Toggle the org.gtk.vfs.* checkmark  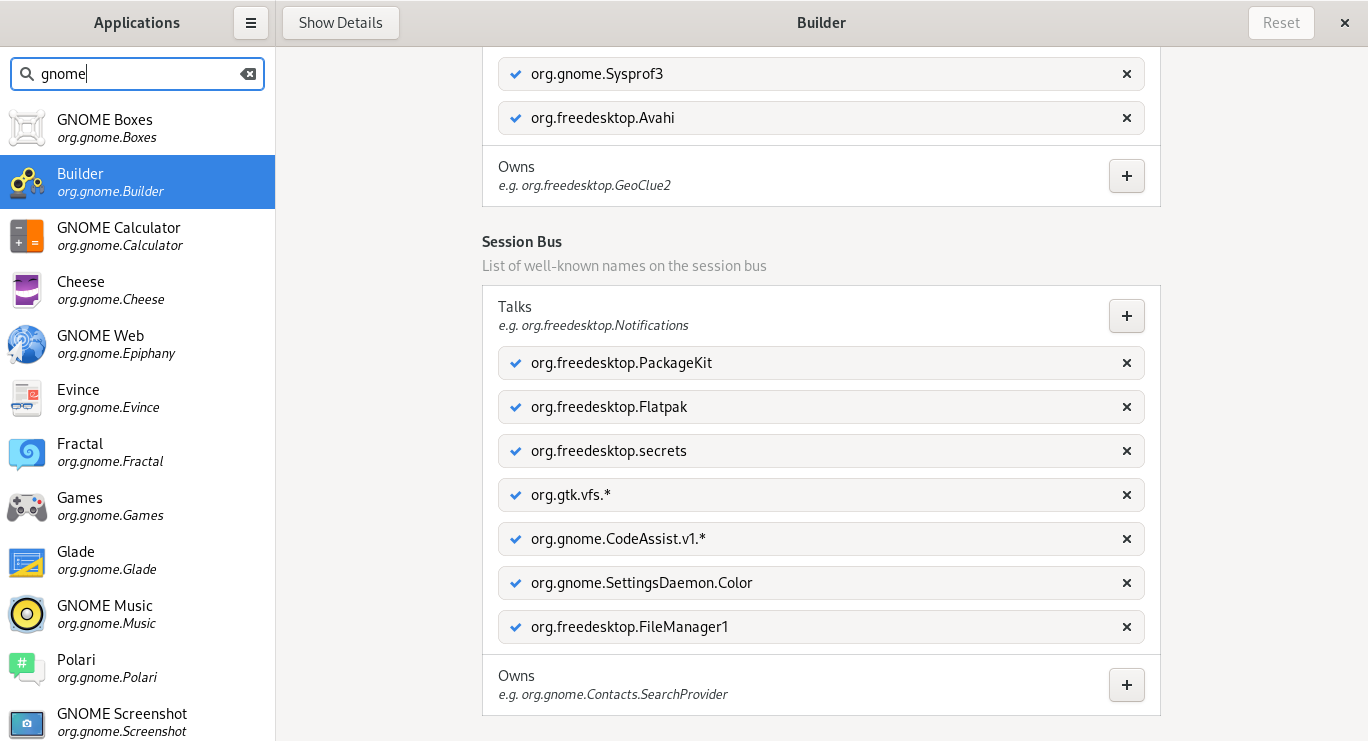pos(516,495)
